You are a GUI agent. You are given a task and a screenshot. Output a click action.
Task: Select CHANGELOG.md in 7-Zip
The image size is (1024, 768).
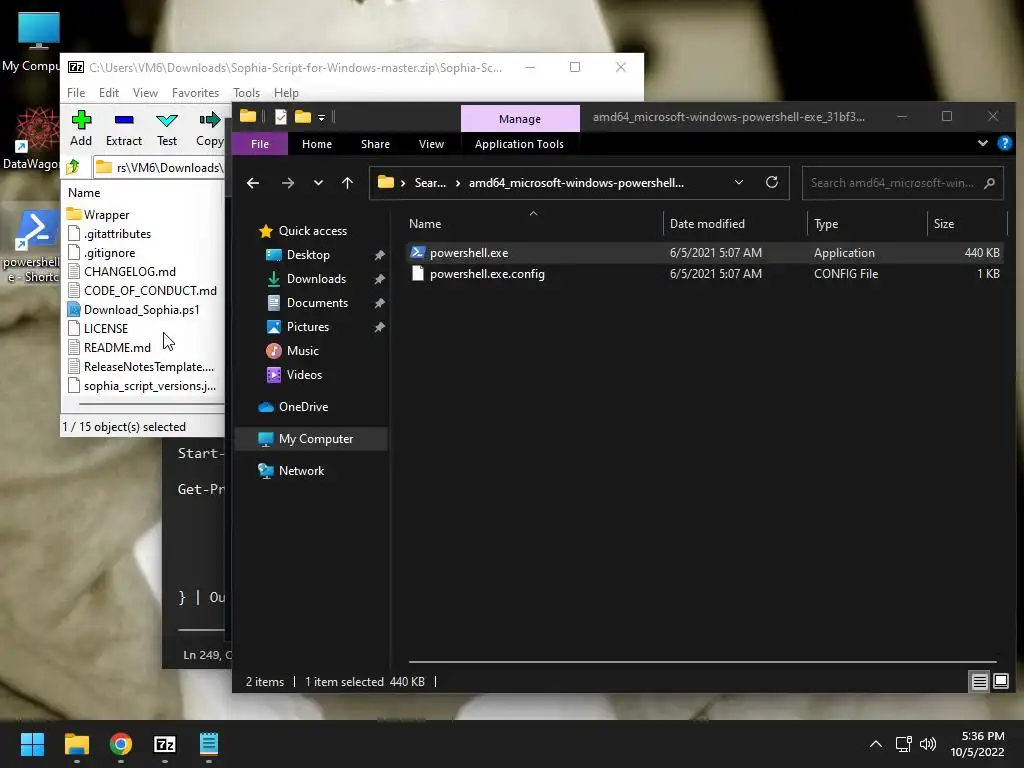[x=121, y=272]
